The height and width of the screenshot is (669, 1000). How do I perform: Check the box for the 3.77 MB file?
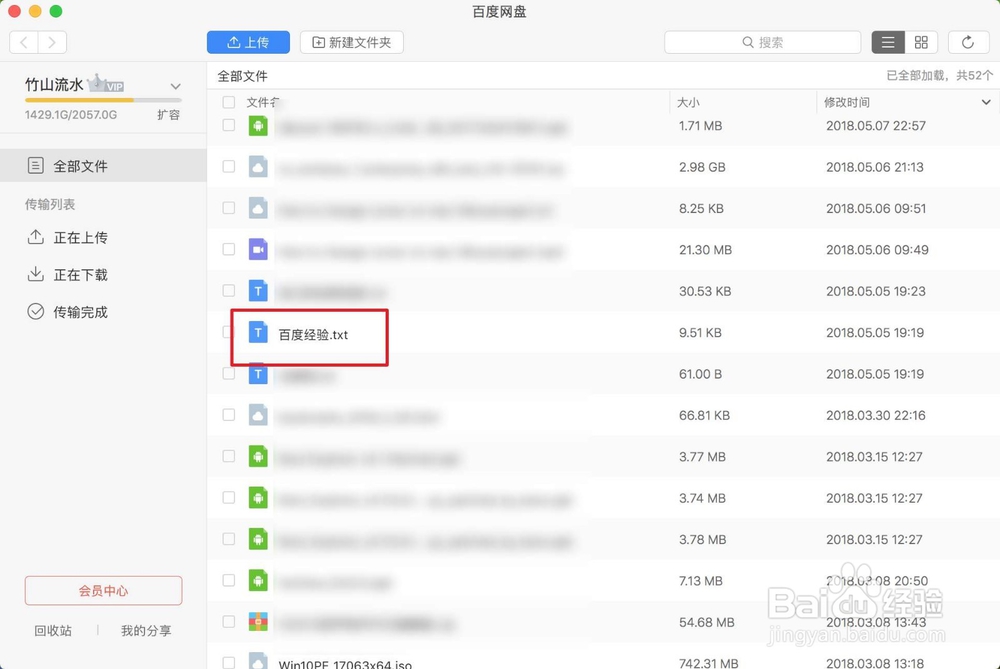(x=228, y=457)
